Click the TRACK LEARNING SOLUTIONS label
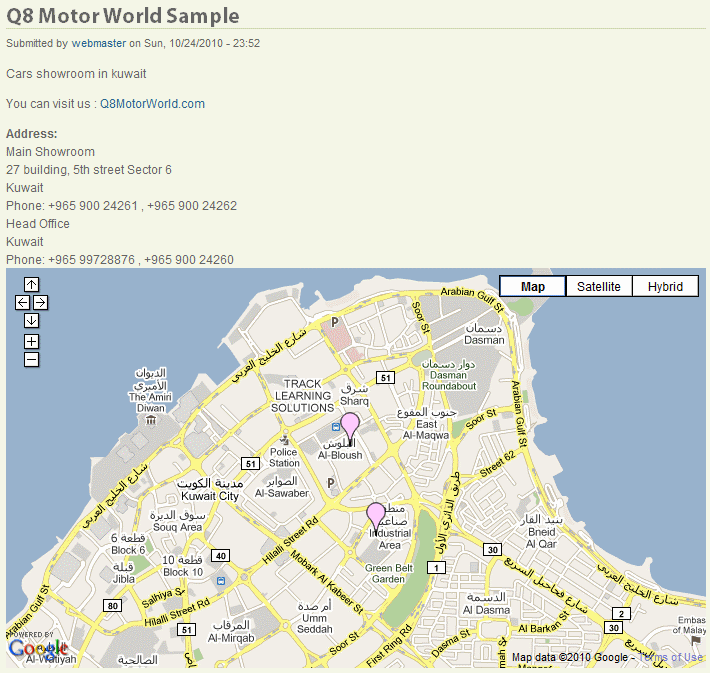710x673 pixels. tap(302, 396)
